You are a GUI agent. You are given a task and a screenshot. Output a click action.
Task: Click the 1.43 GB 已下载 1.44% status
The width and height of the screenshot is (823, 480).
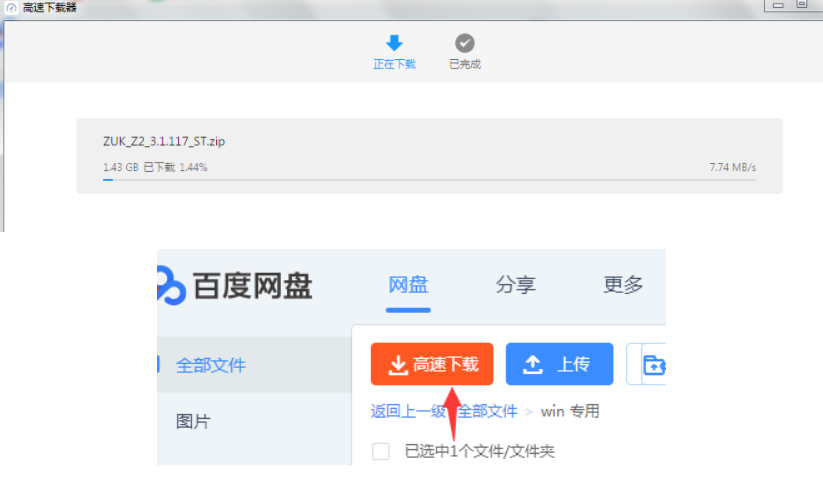click(x=155, y=167)
